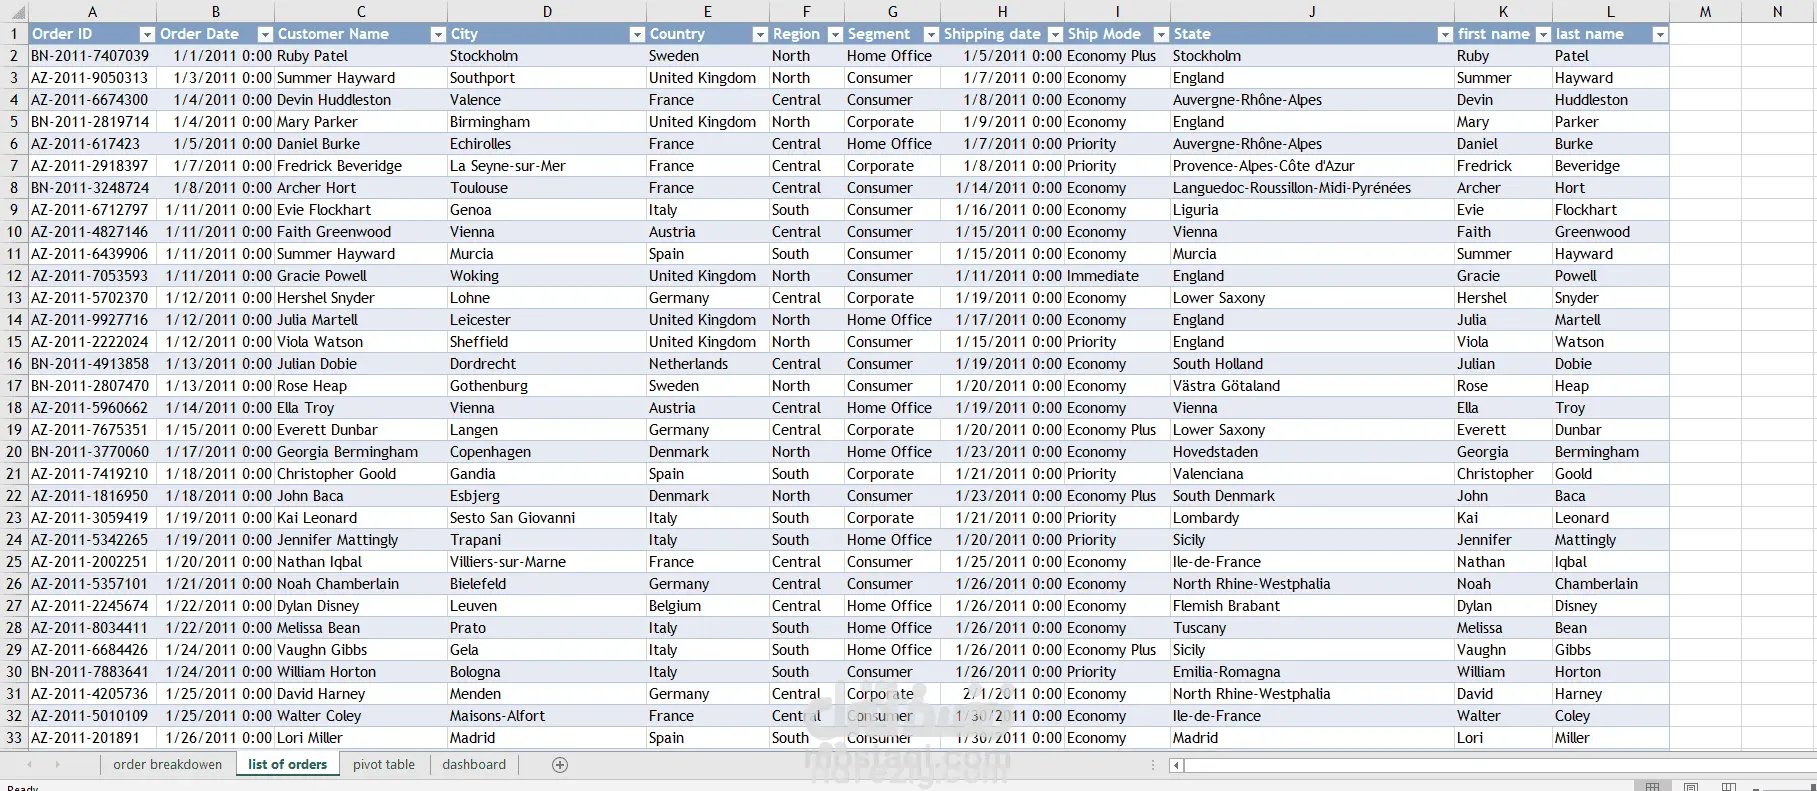Select row 20 header
The width and height of the screenshot is (1817, 791).
[14, 452]
